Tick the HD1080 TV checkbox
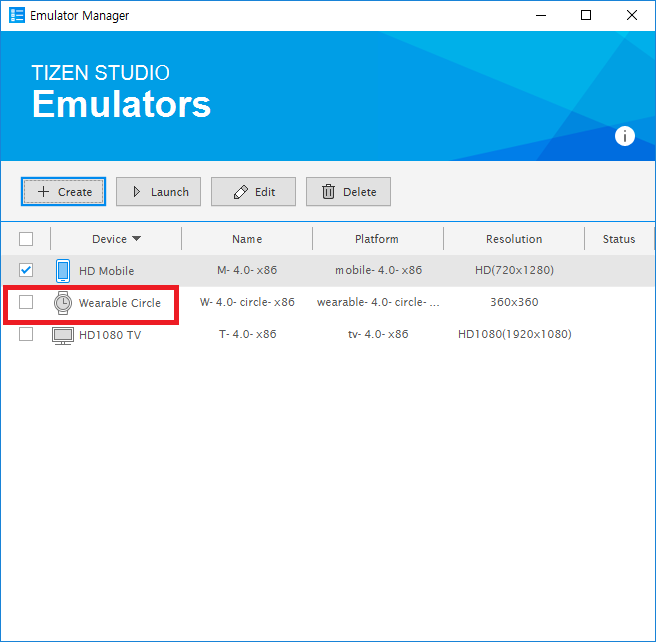The height and width of the screenshot is (642, 656). click(x=26, y=335)
